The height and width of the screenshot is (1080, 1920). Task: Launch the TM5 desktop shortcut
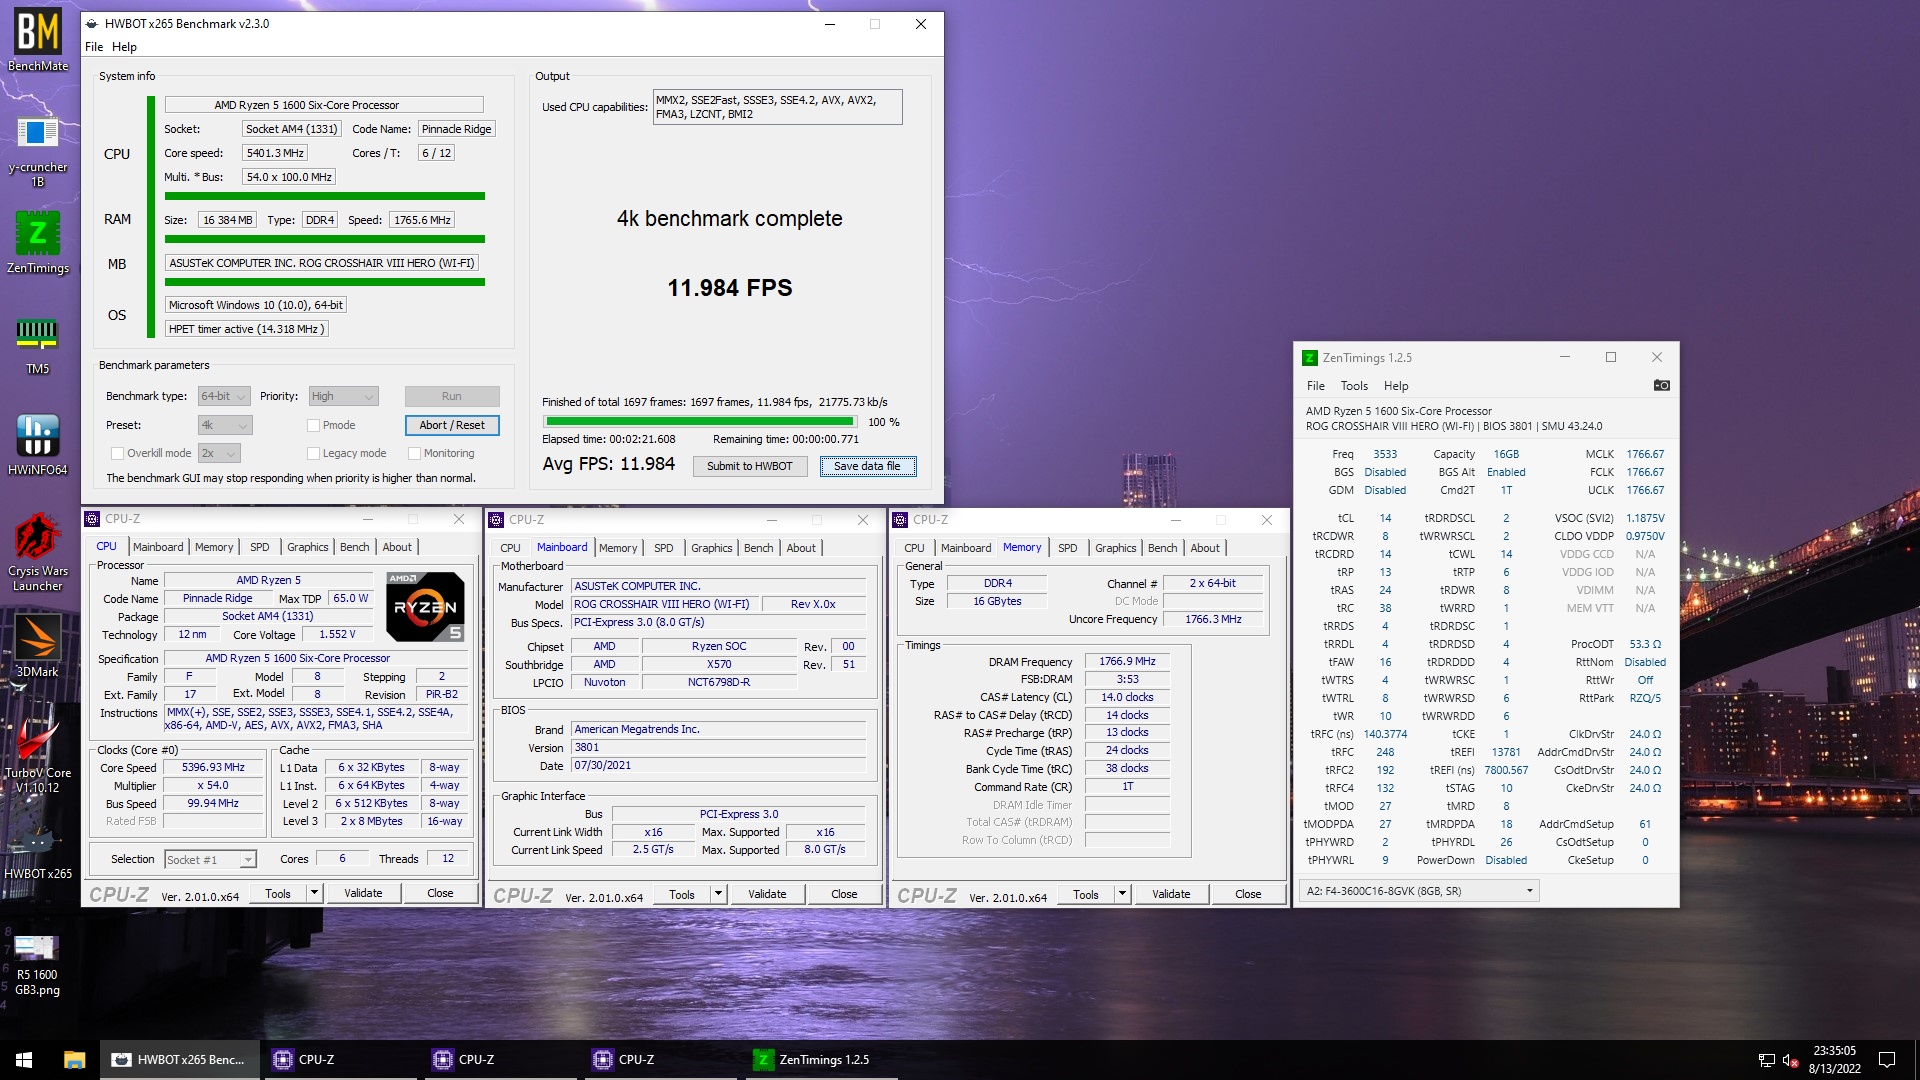click(x=38, y=345)
